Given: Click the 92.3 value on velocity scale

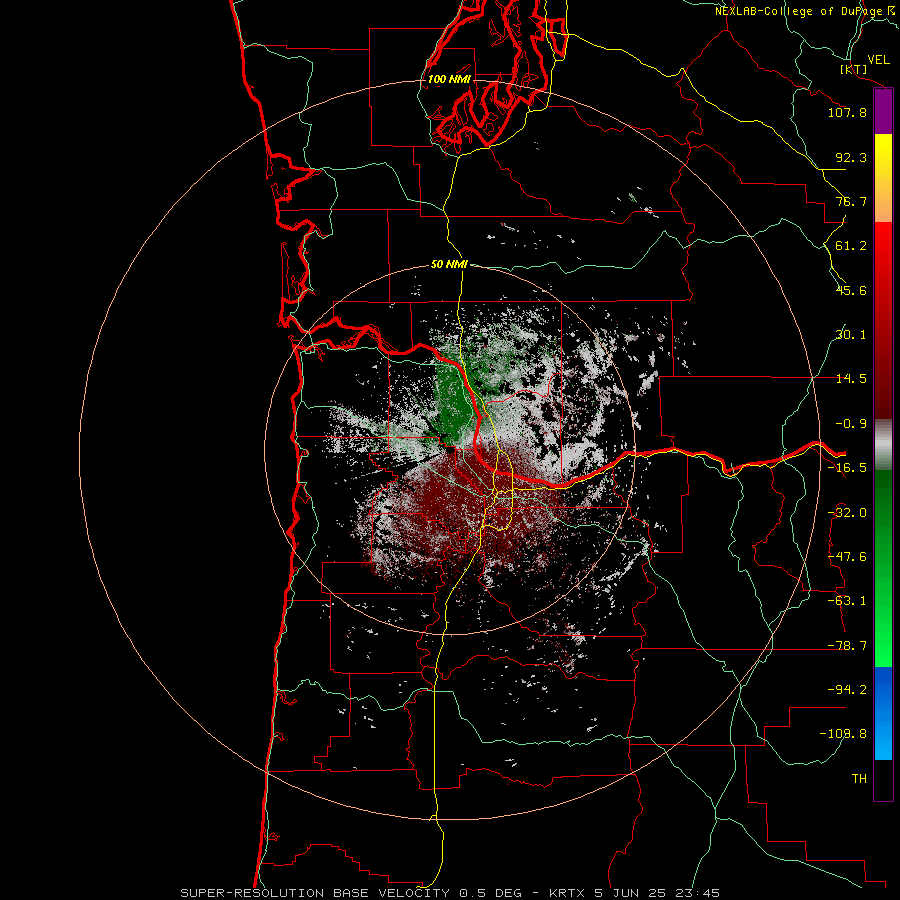Looking at the screenshot, I should point(851,157).
